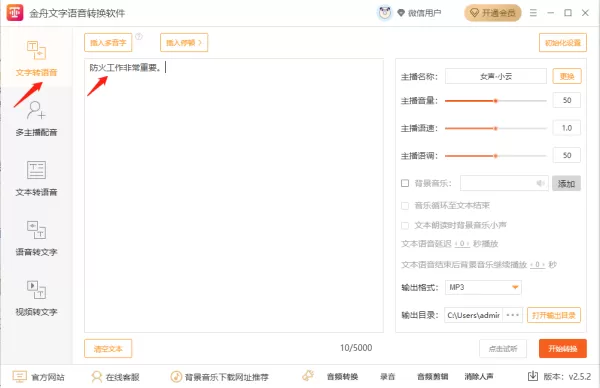This screenshot has width=600, height=388.
Task: Open 音频转换 in bottom bar
Action: tap(342, 377)
